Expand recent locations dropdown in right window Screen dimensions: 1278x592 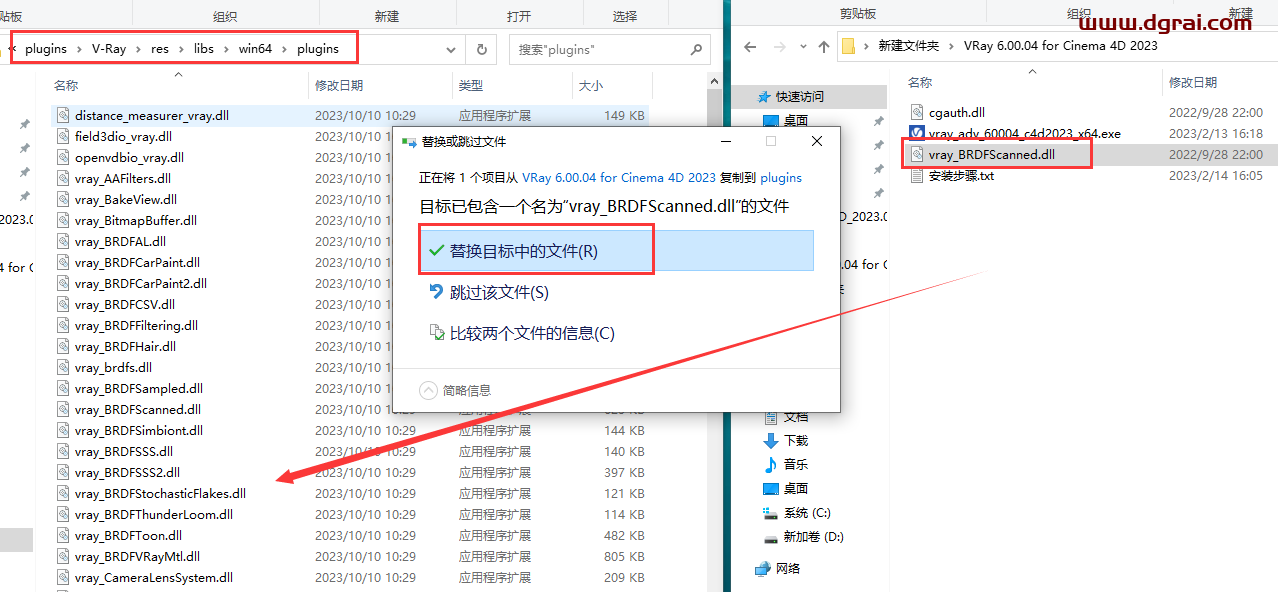coord(802,46)
